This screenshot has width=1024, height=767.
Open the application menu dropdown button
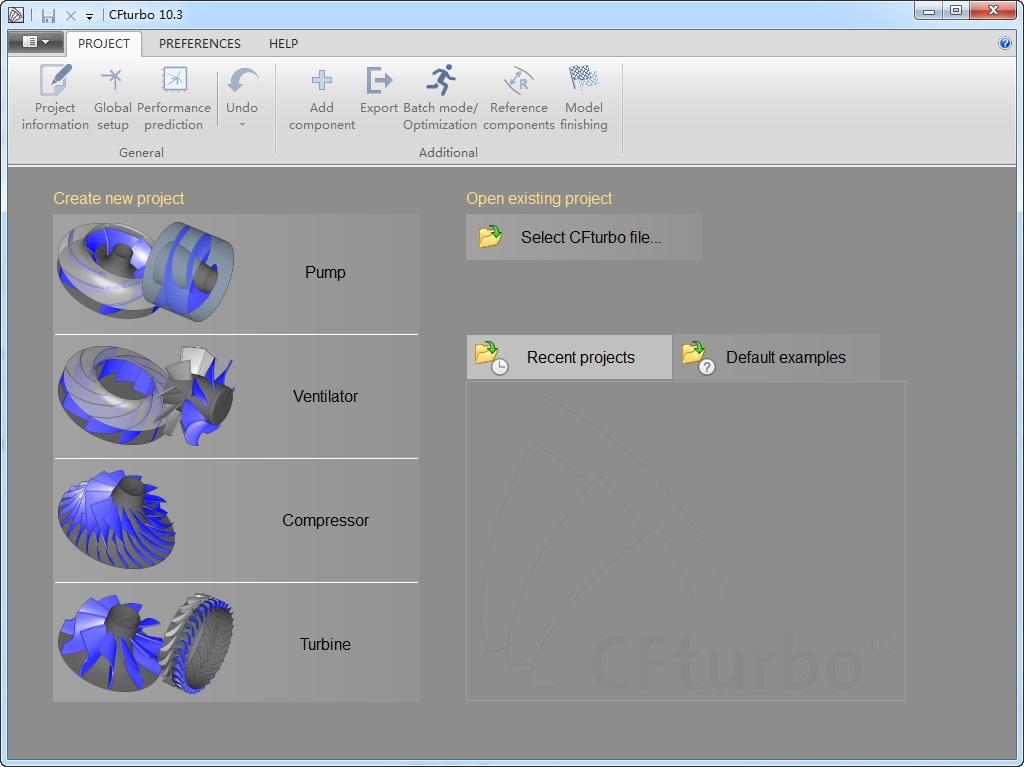pos(36,42)
